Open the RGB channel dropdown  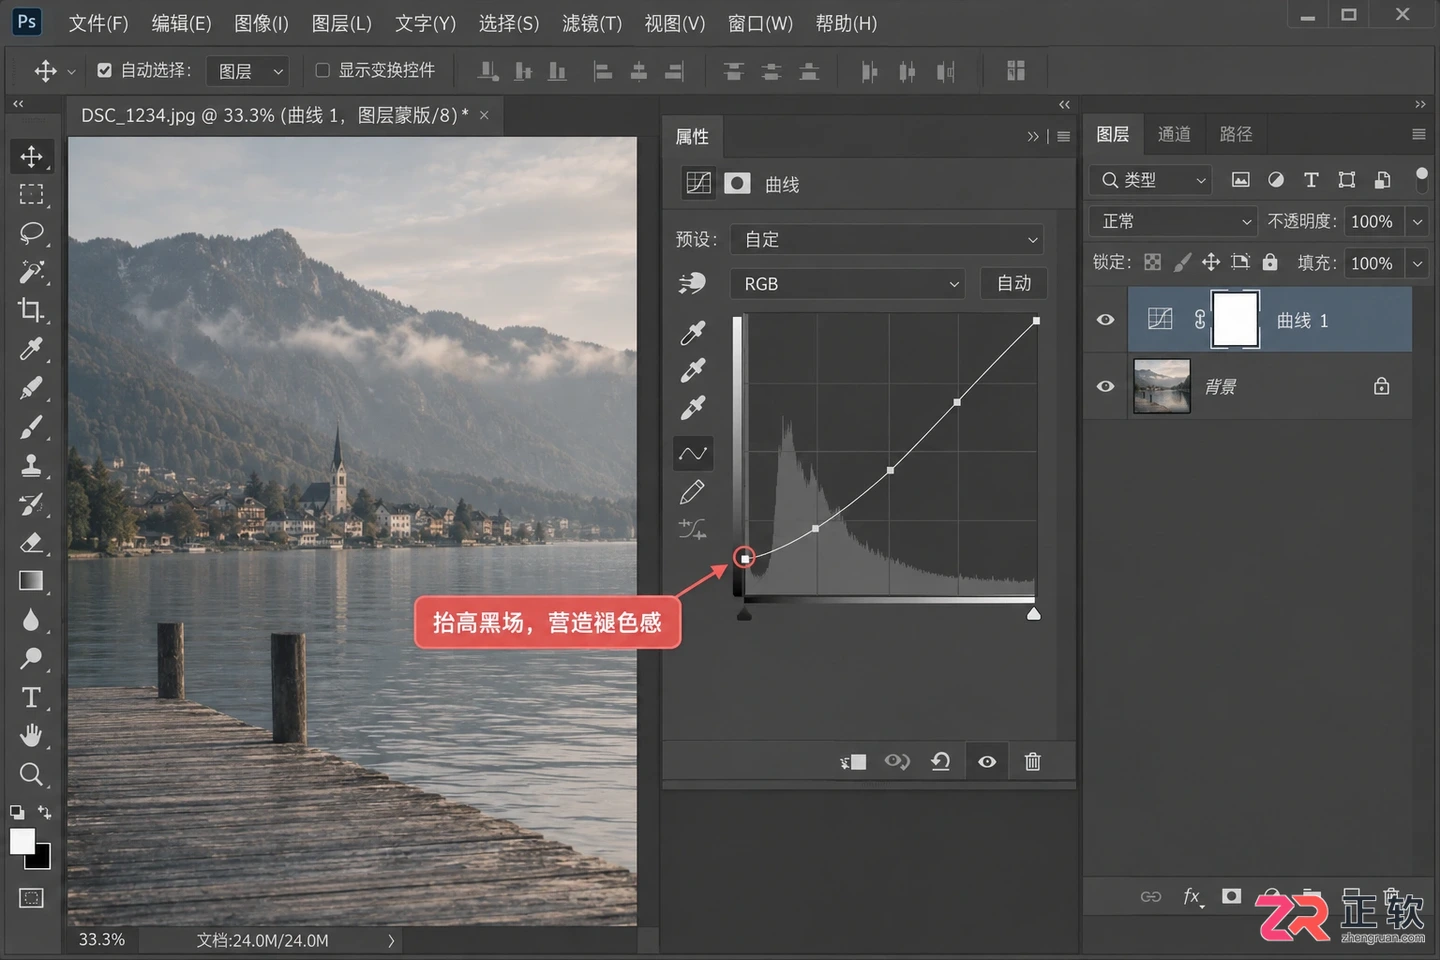[847, 284]
